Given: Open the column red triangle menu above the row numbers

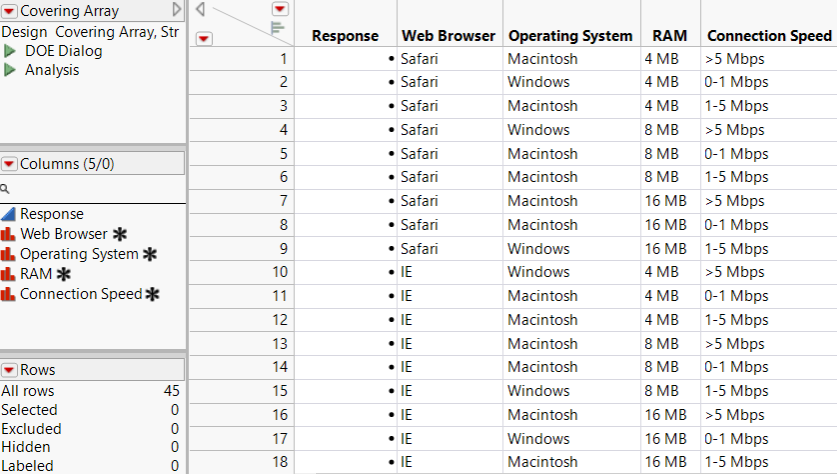Looking at the screenshot, I should click(281, 9).
